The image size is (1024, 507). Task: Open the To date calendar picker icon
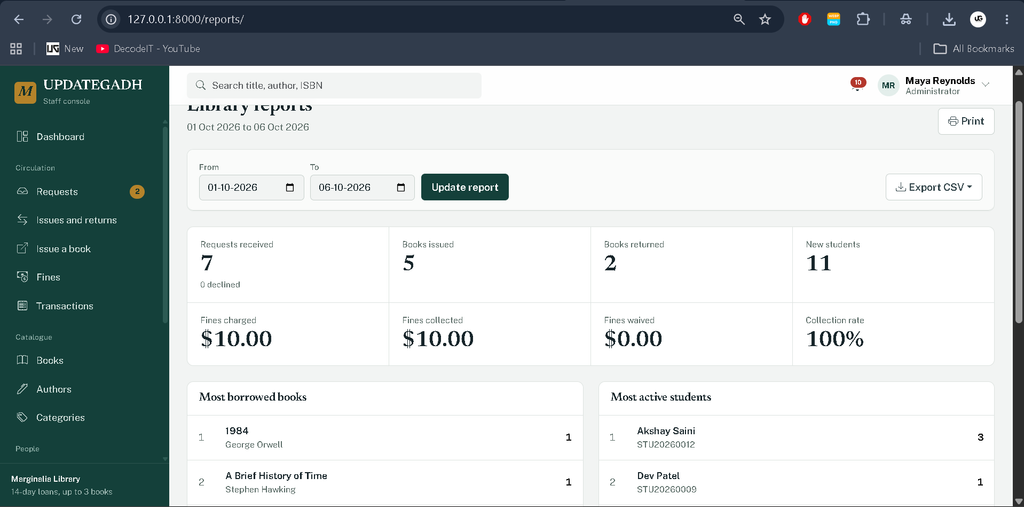[401, 188]
